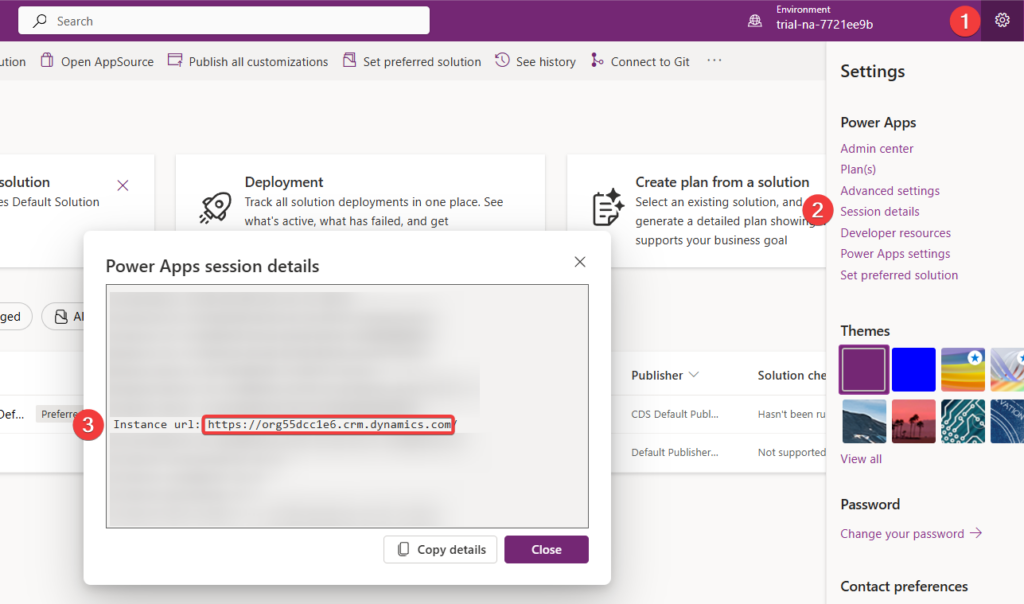This screenshot has width=1024, height=604.
Task: Open Developer resources link
Action: point(895,233)
